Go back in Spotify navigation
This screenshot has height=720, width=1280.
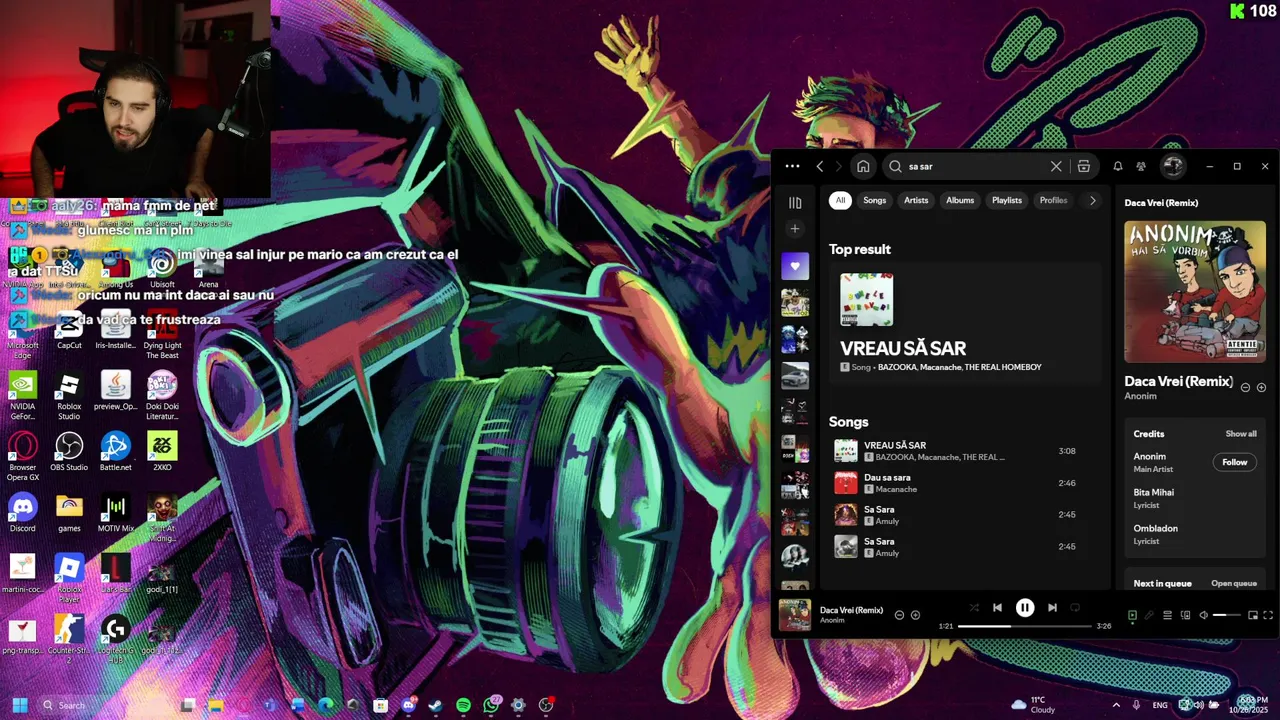pos(820,166)
